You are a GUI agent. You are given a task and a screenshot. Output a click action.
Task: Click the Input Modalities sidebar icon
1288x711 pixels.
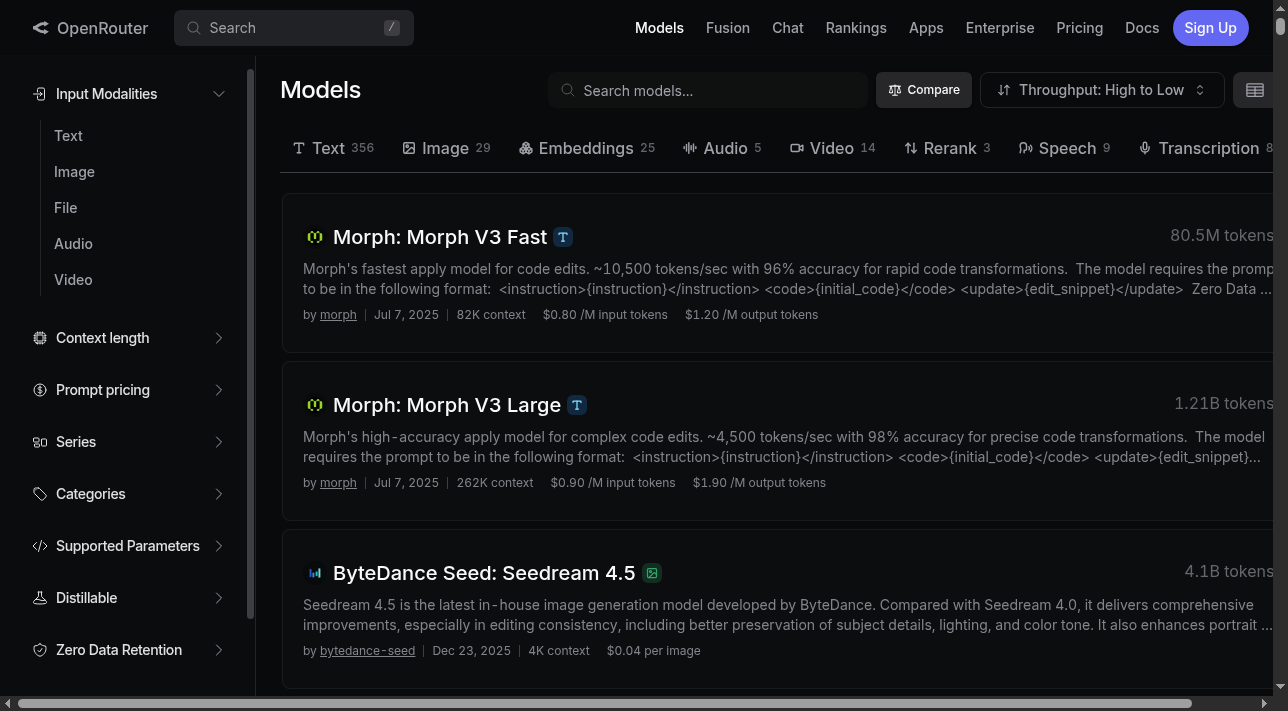(x=40, y=94)
